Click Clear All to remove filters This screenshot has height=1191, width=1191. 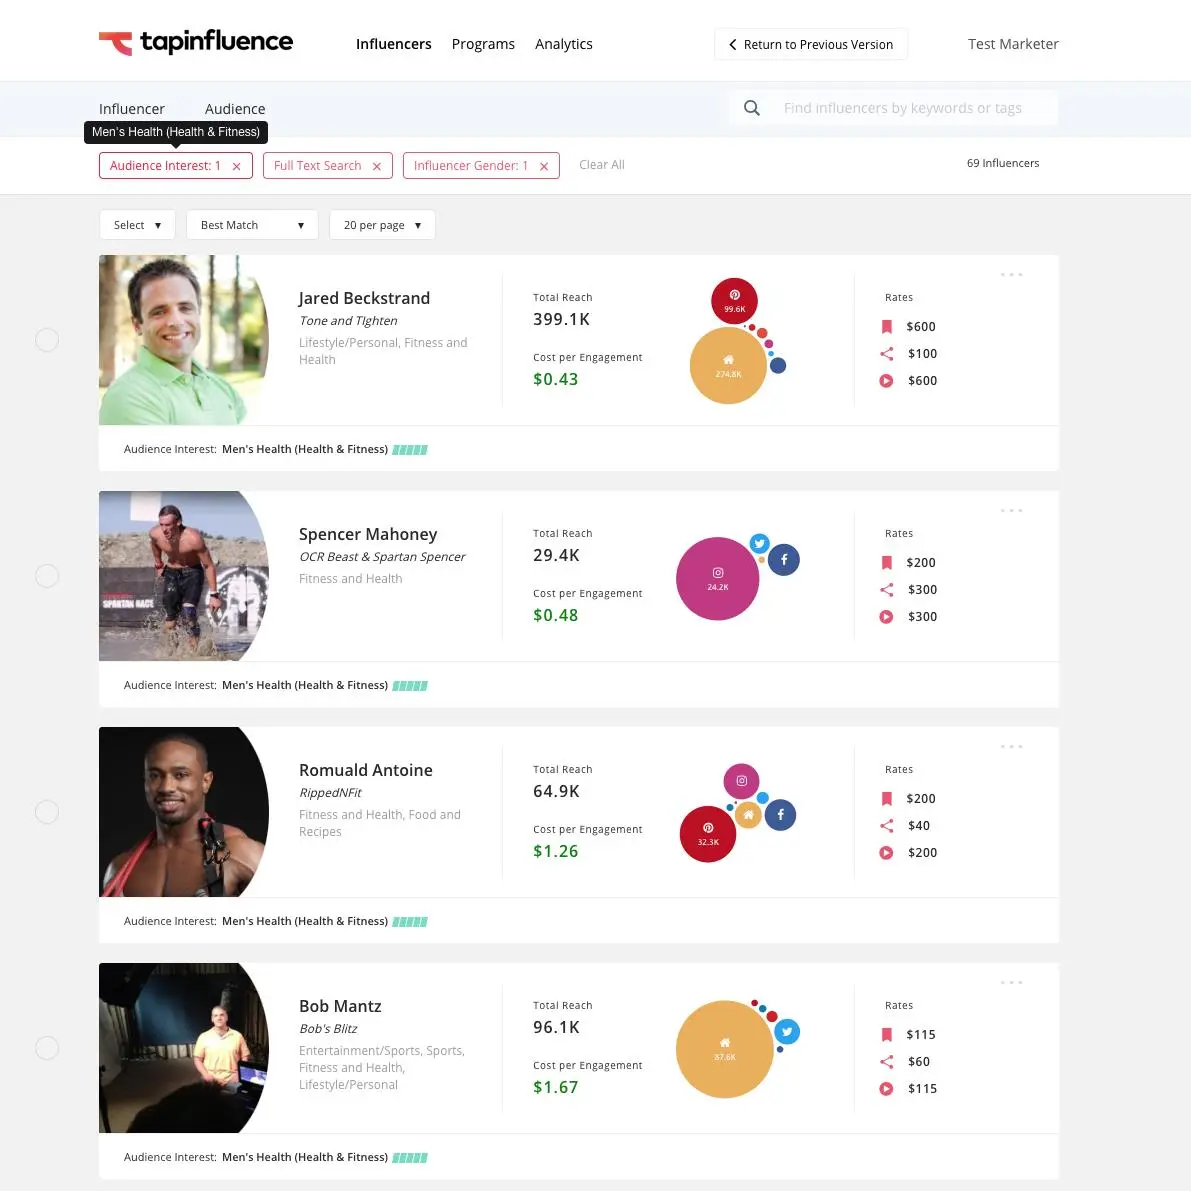click(x=601, y=164)
